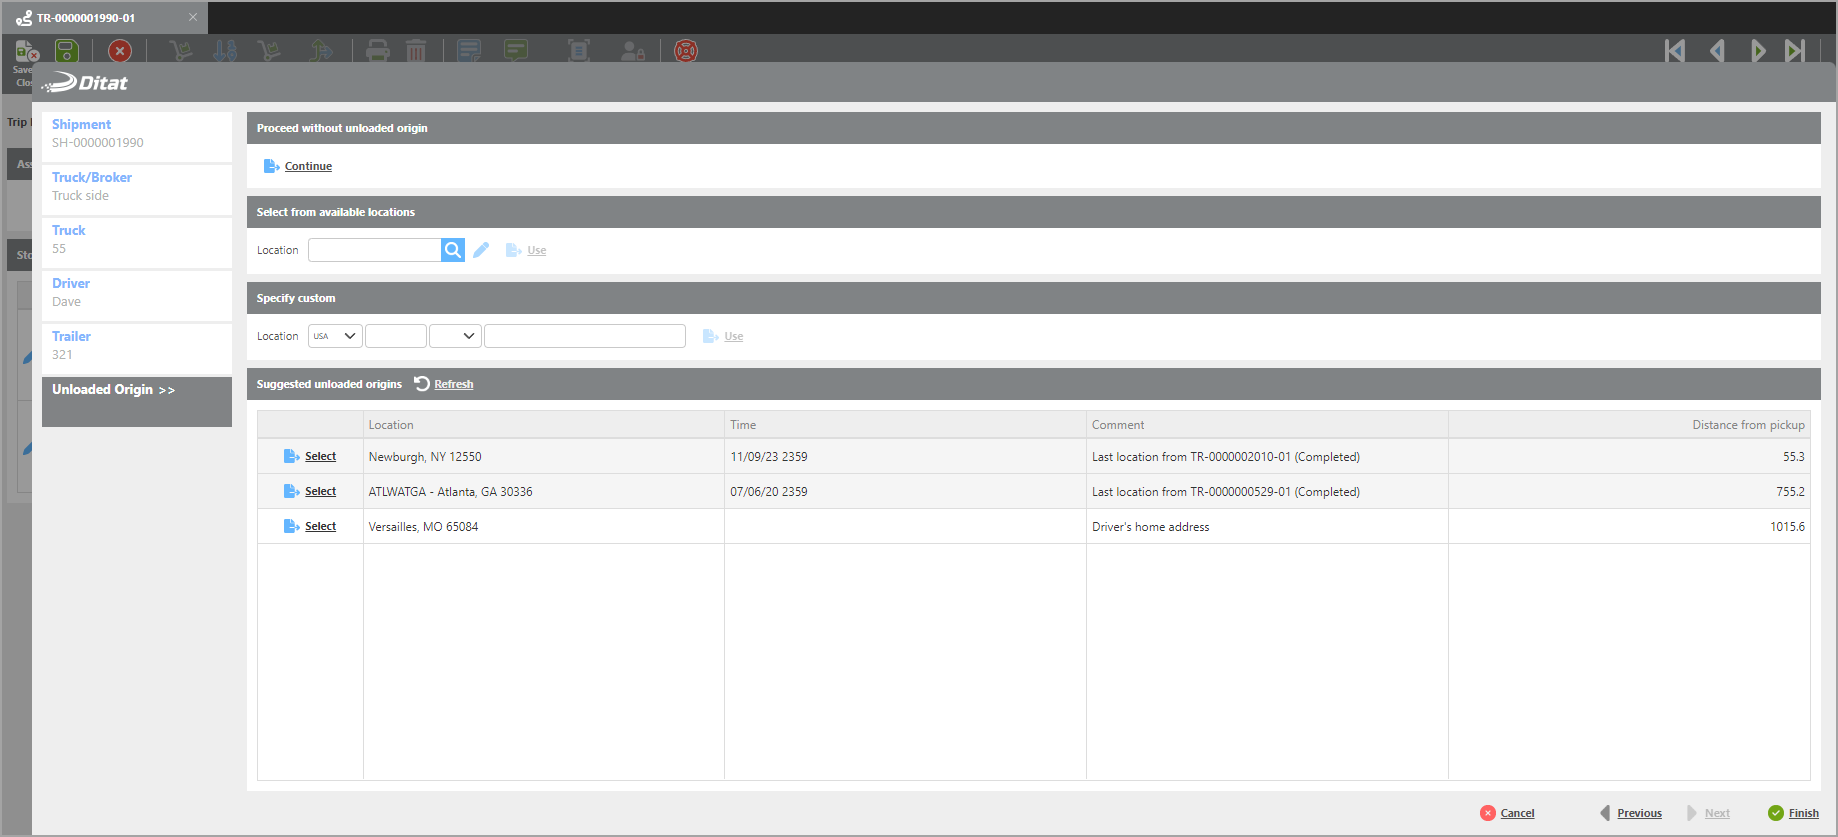Viewport: 1838px width, 837px height.
Task: Open the USA country dropdown
Action: point(335,336)
